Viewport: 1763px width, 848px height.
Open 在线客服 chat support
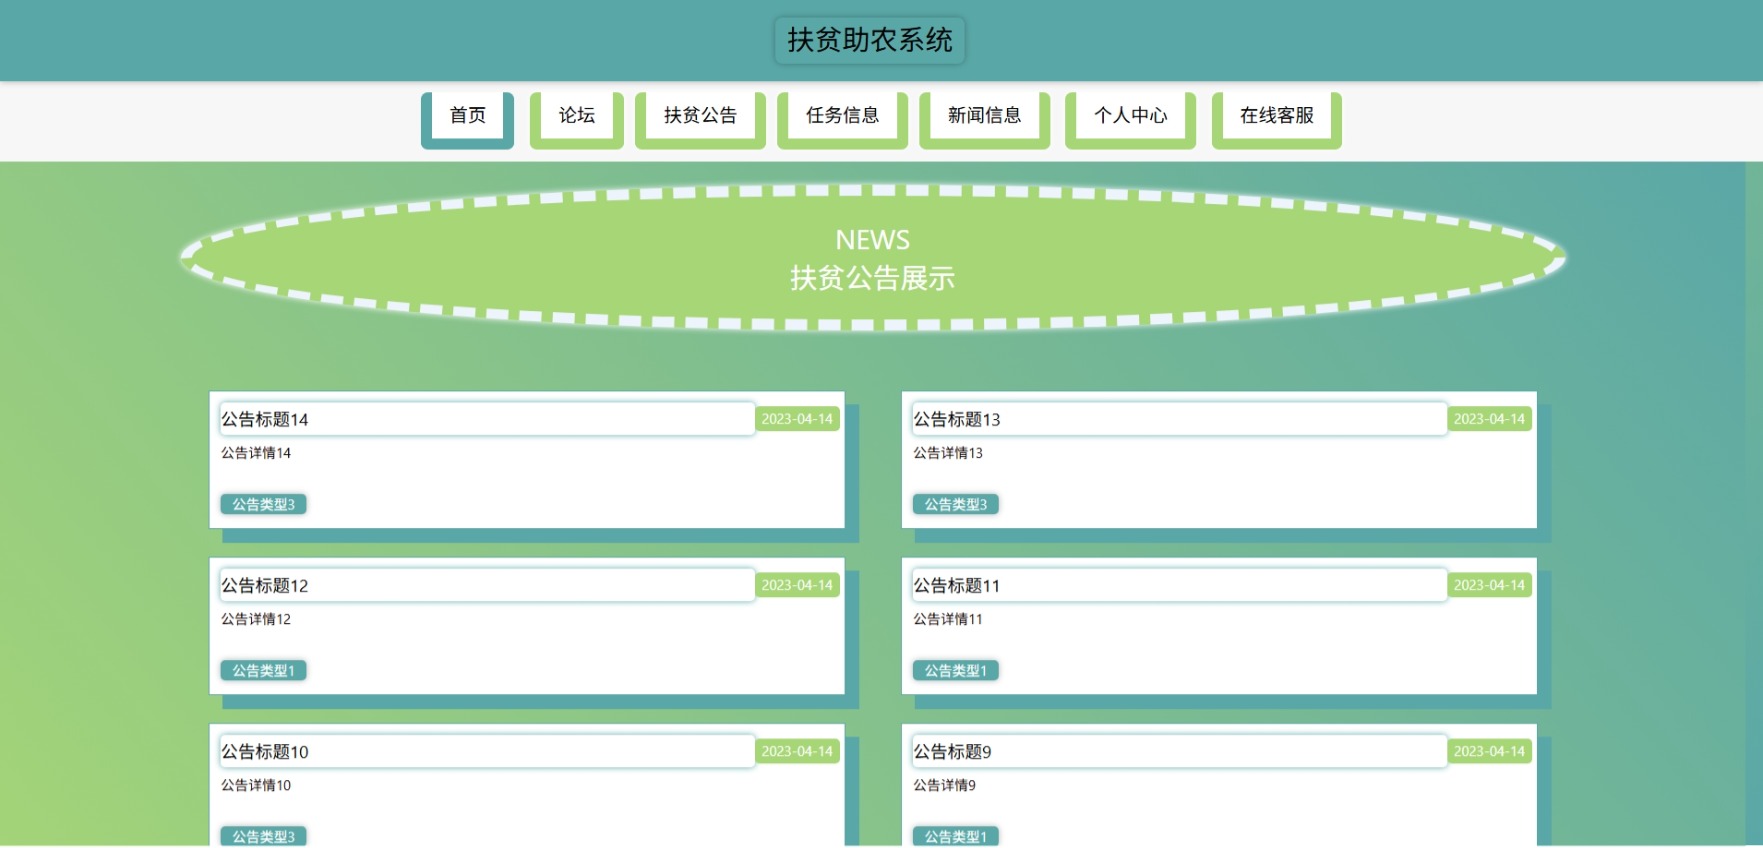pyautogui.click(x=1276, y=119)
